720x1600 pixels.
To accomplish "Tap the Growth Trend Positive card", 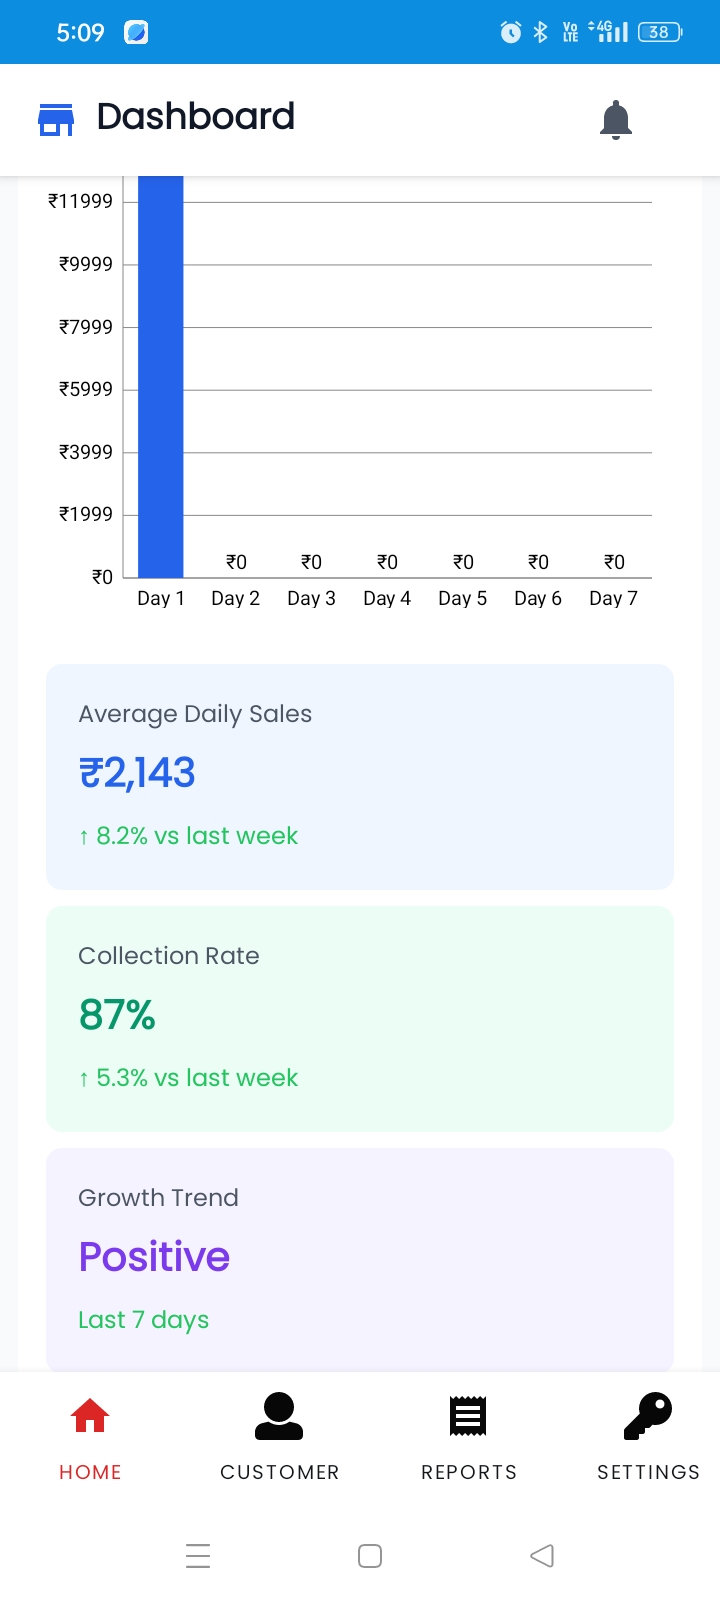I will click(360, 1258).
